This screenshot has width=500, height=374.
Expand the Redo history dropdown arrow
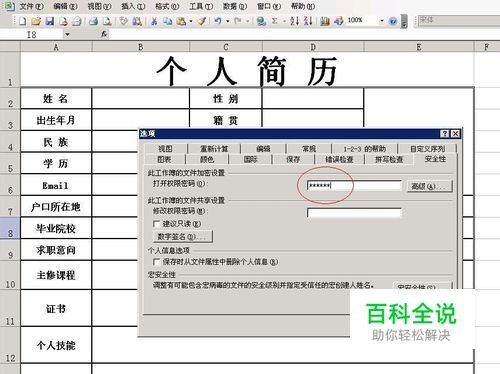click(x=247, y=21)
